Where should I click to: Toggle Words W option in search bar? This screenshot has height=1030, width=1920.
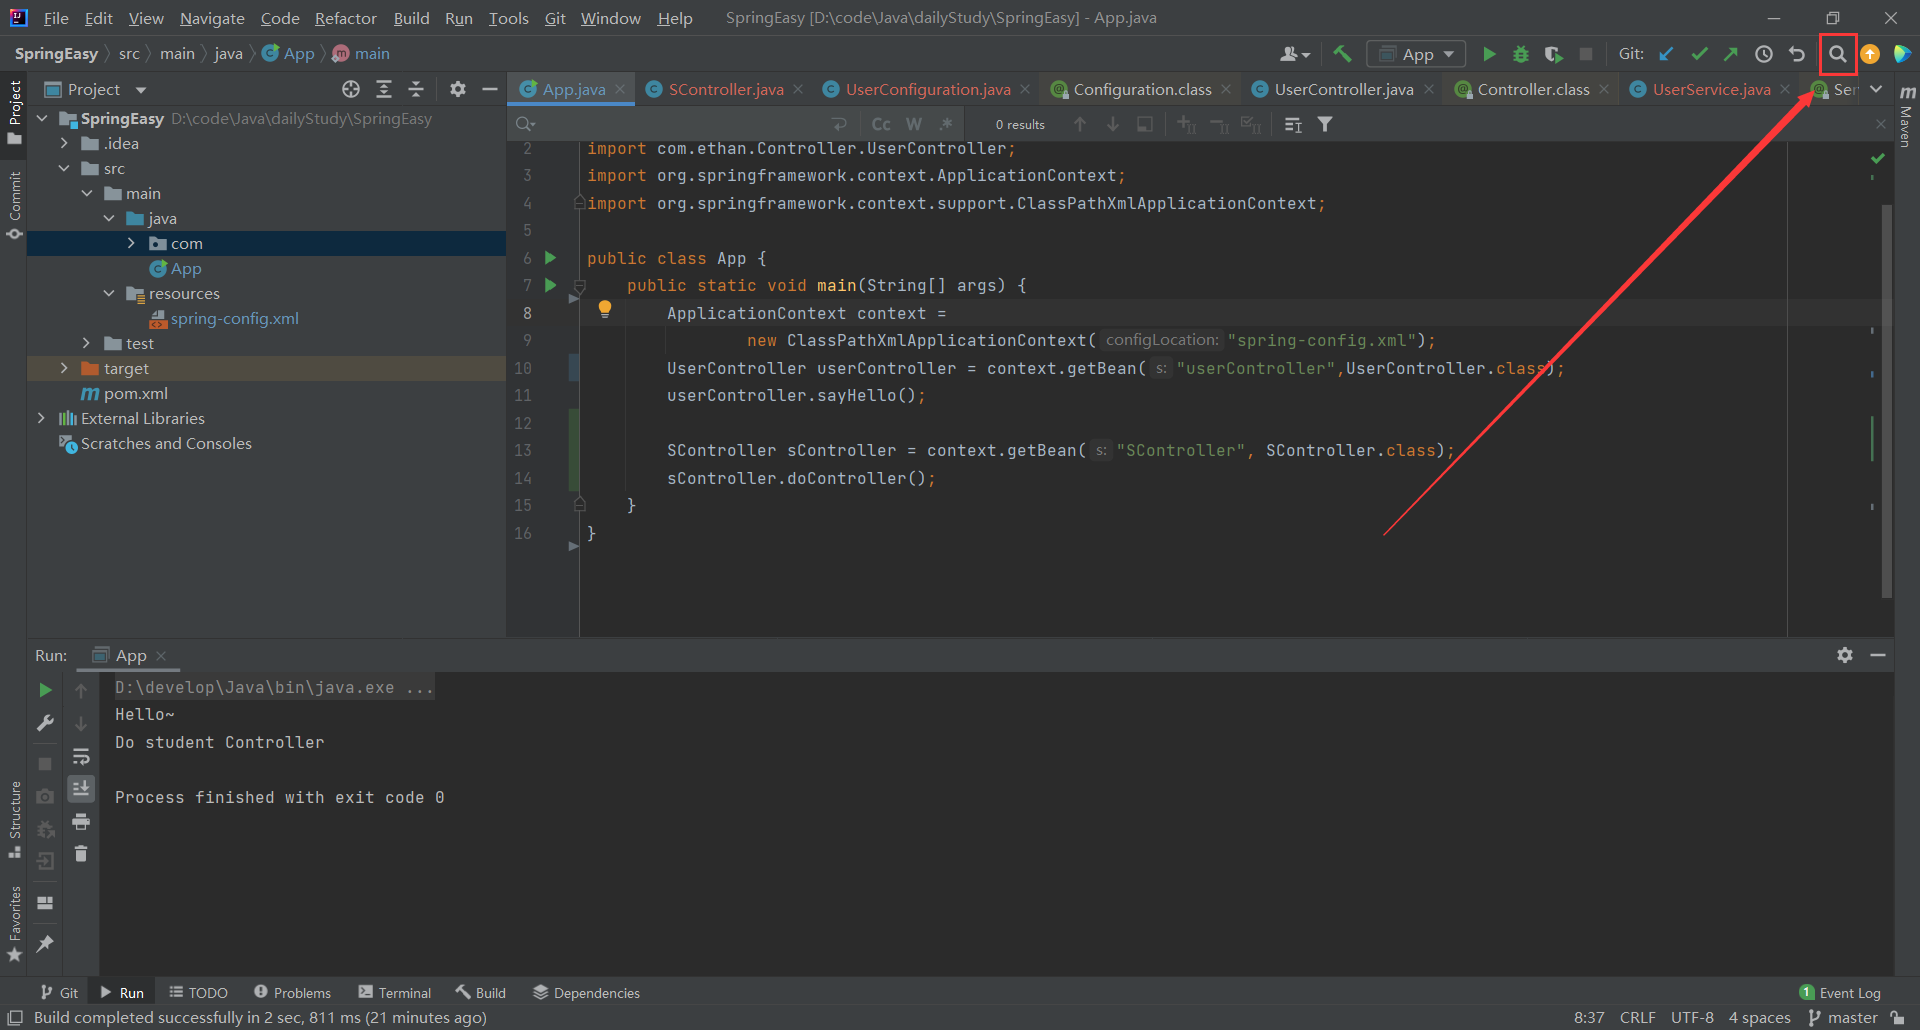click(x=914, y=124)
